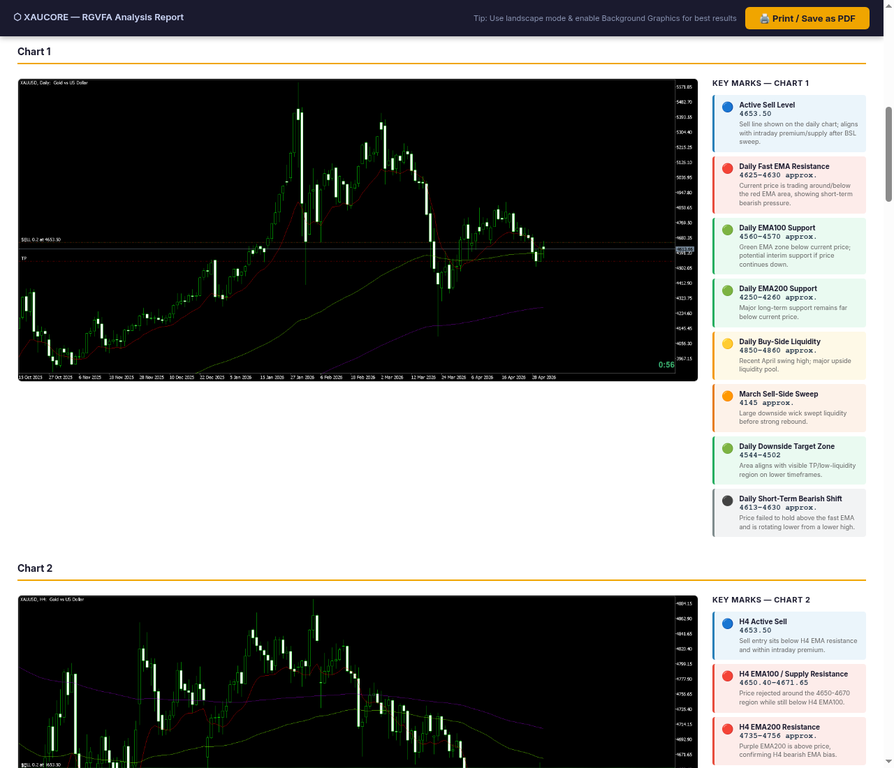Open the Chart 1 daily XAUUSD chart image

click(x=357, y=230)
